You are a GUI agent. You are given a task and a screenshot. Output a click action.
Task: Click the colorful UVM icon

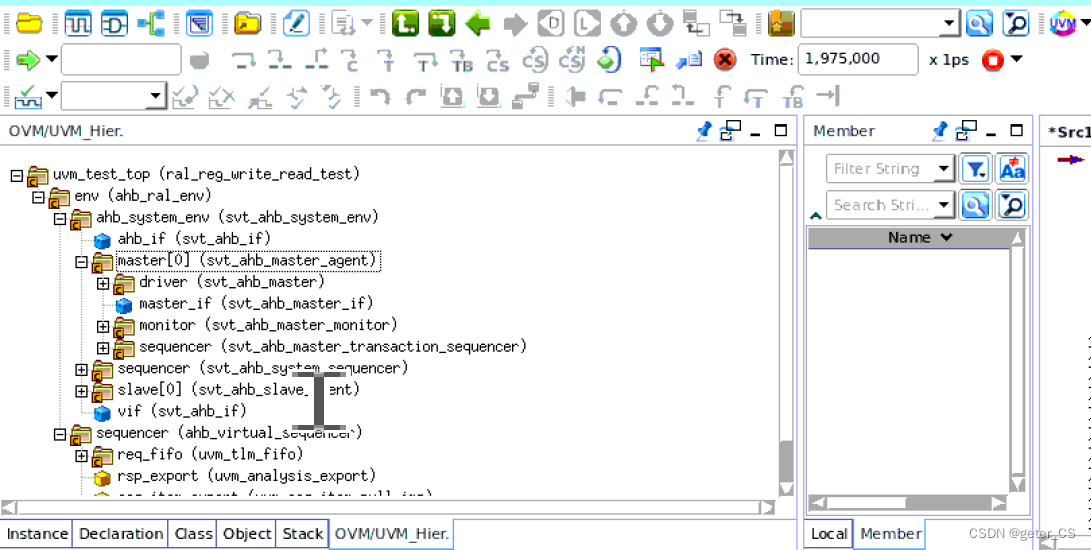tap(1062, 24)
